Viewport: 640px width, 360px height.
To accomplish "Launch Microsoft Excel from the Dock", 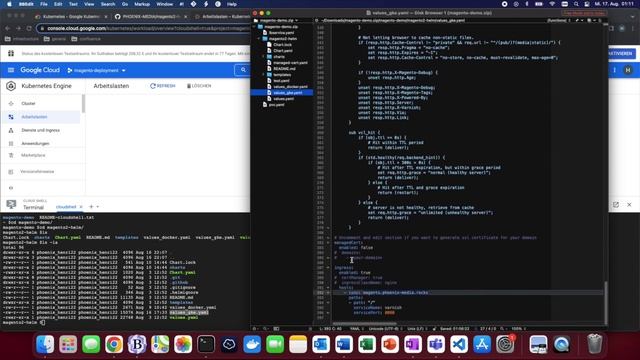I will 367,344.
